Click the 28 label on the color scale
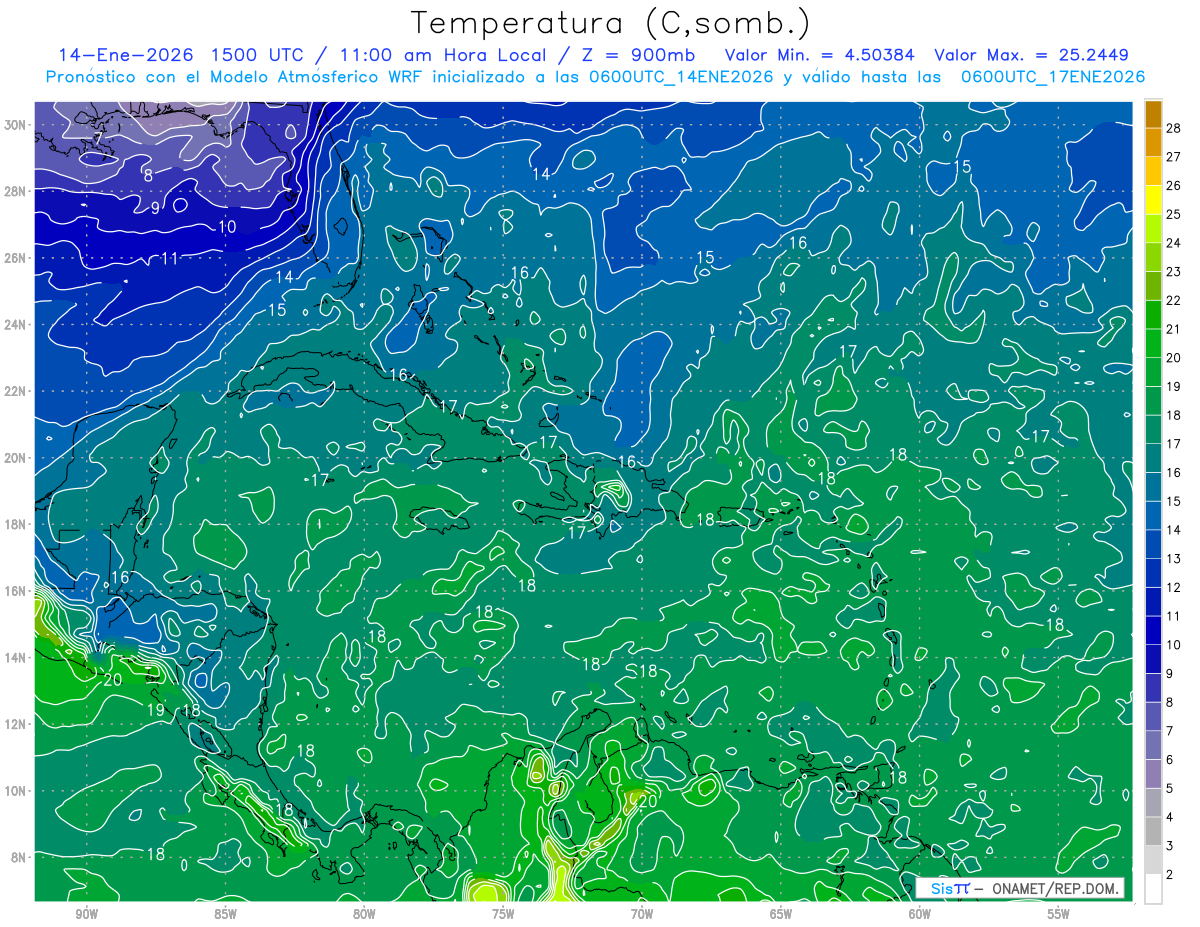The image size is (1200, 927). point(1174,127)
